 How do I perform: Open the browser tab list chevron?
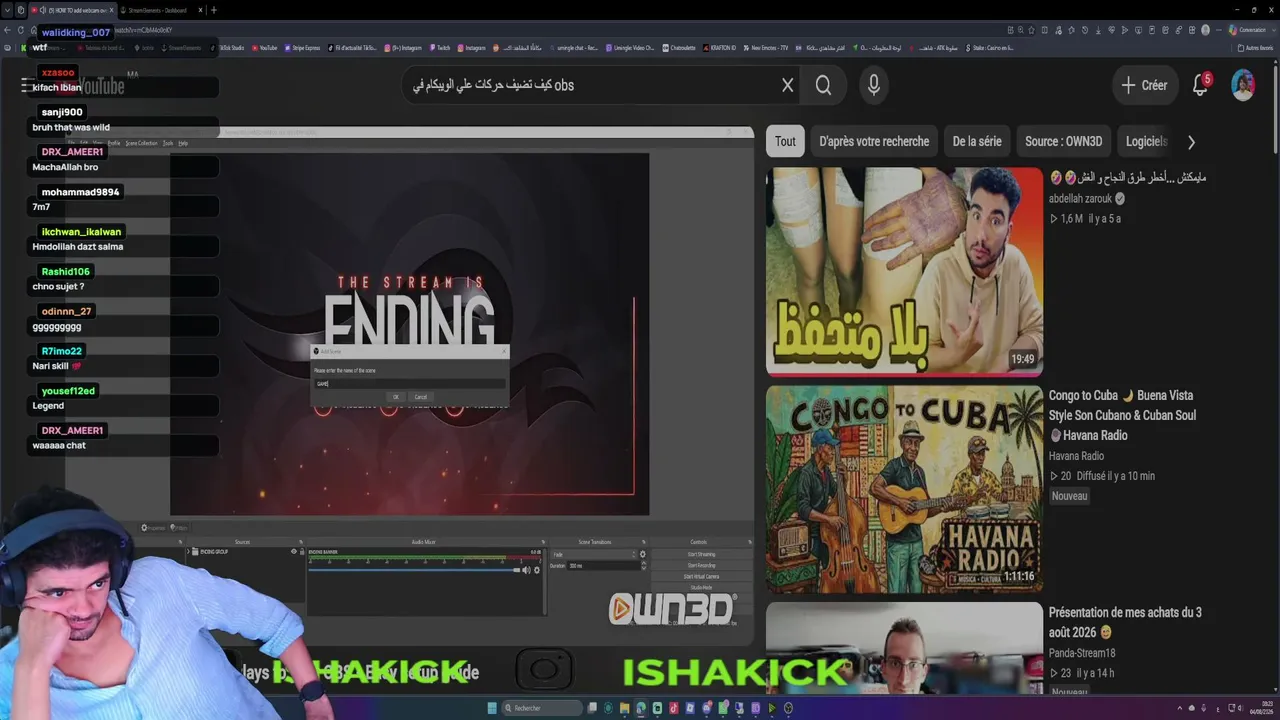(8, 10)
